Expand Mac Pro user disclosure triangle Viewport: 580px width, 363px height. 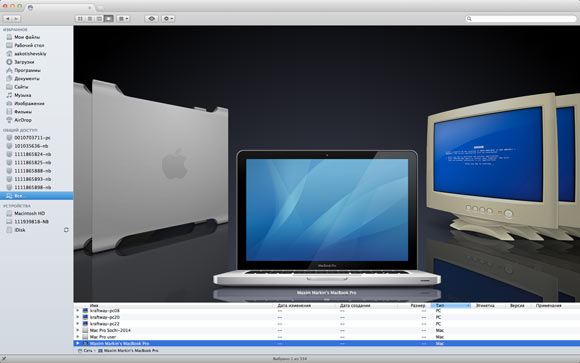pos(78,337)
